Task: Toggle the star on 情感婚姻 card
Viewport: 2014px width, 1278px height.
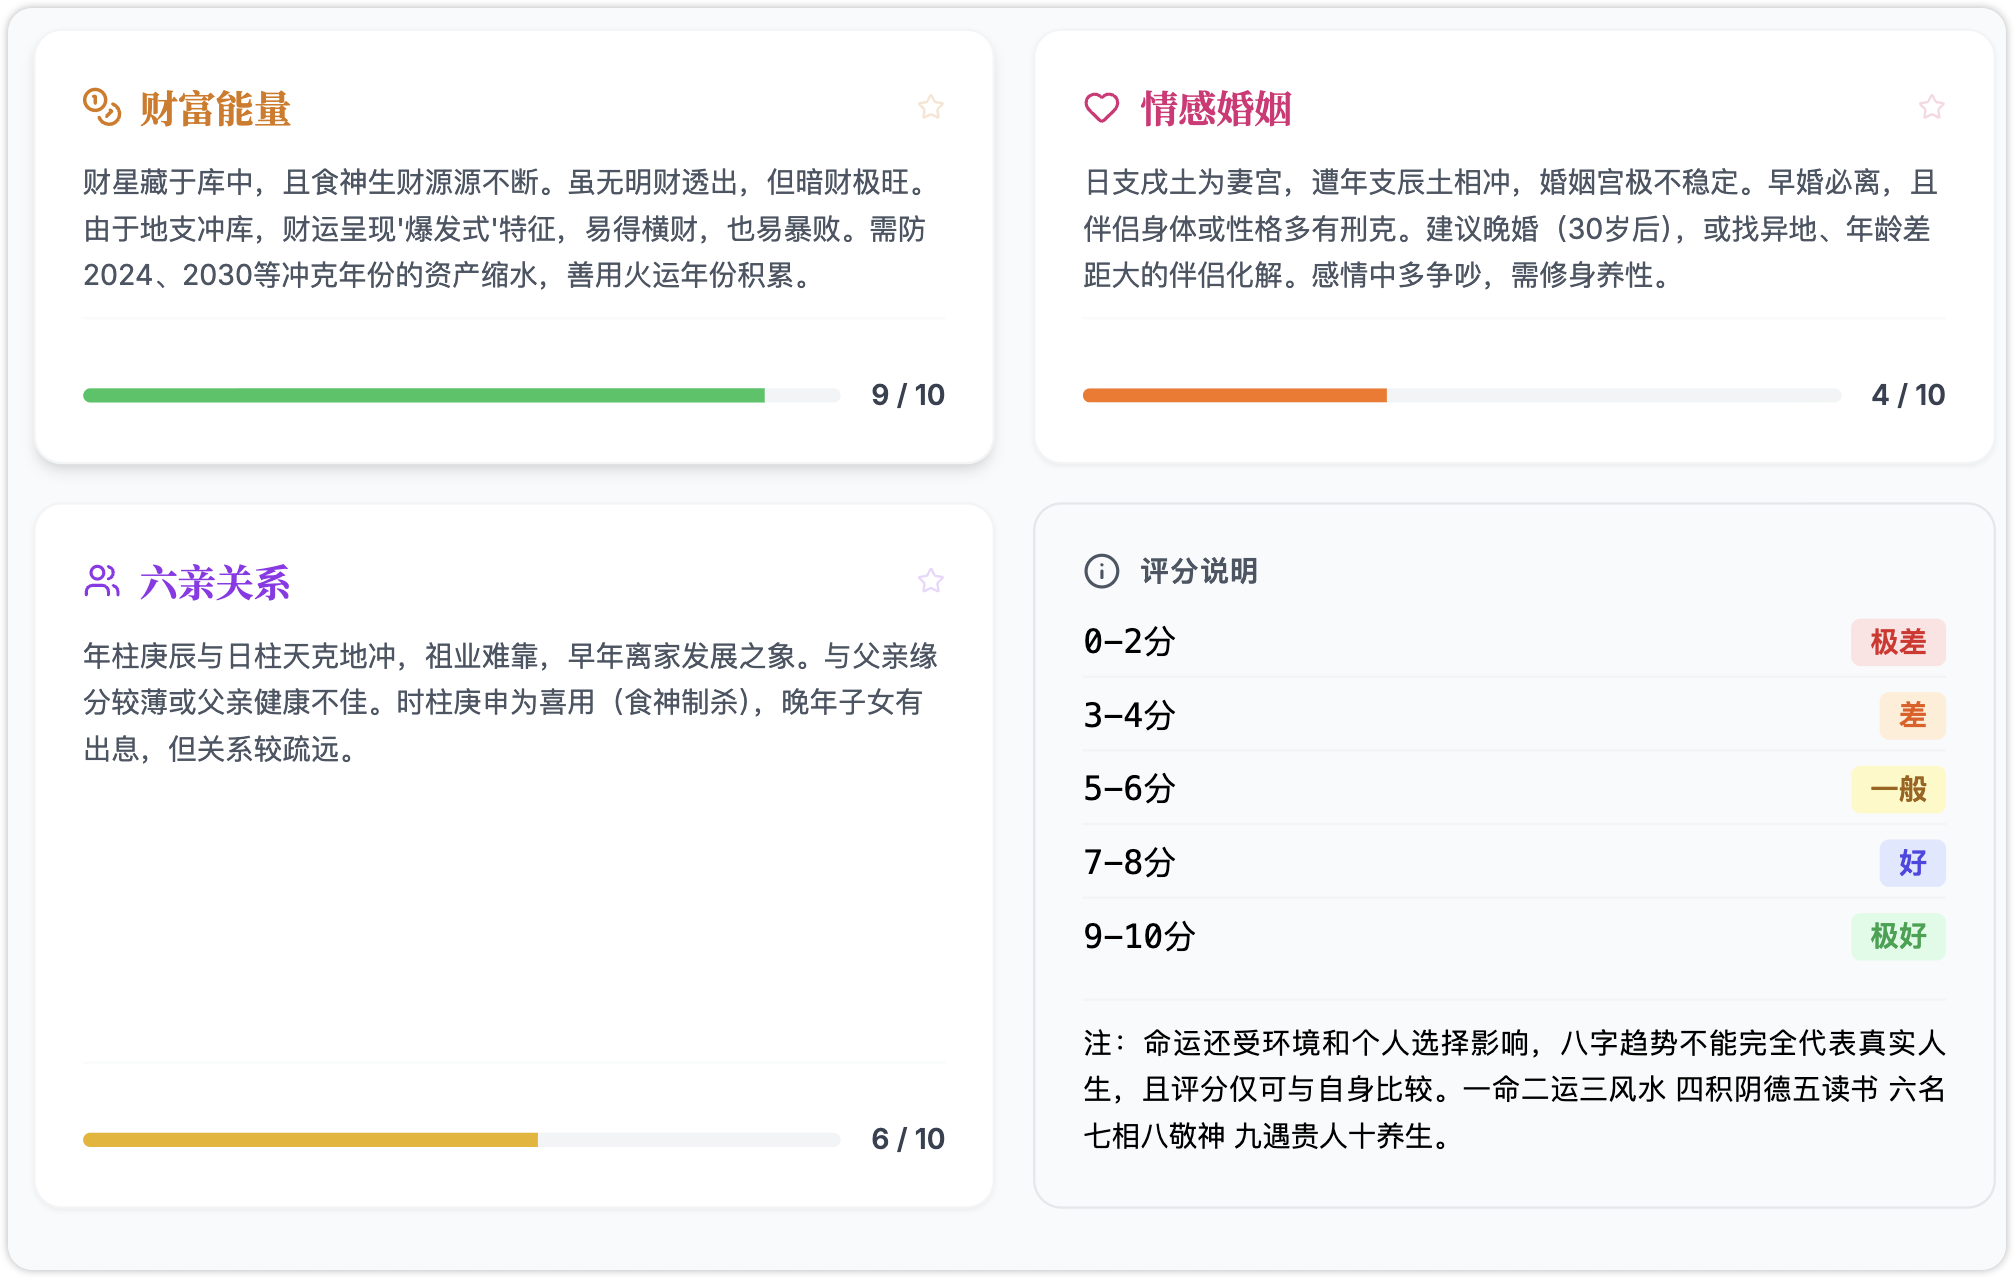Action: pos(1931,107)
